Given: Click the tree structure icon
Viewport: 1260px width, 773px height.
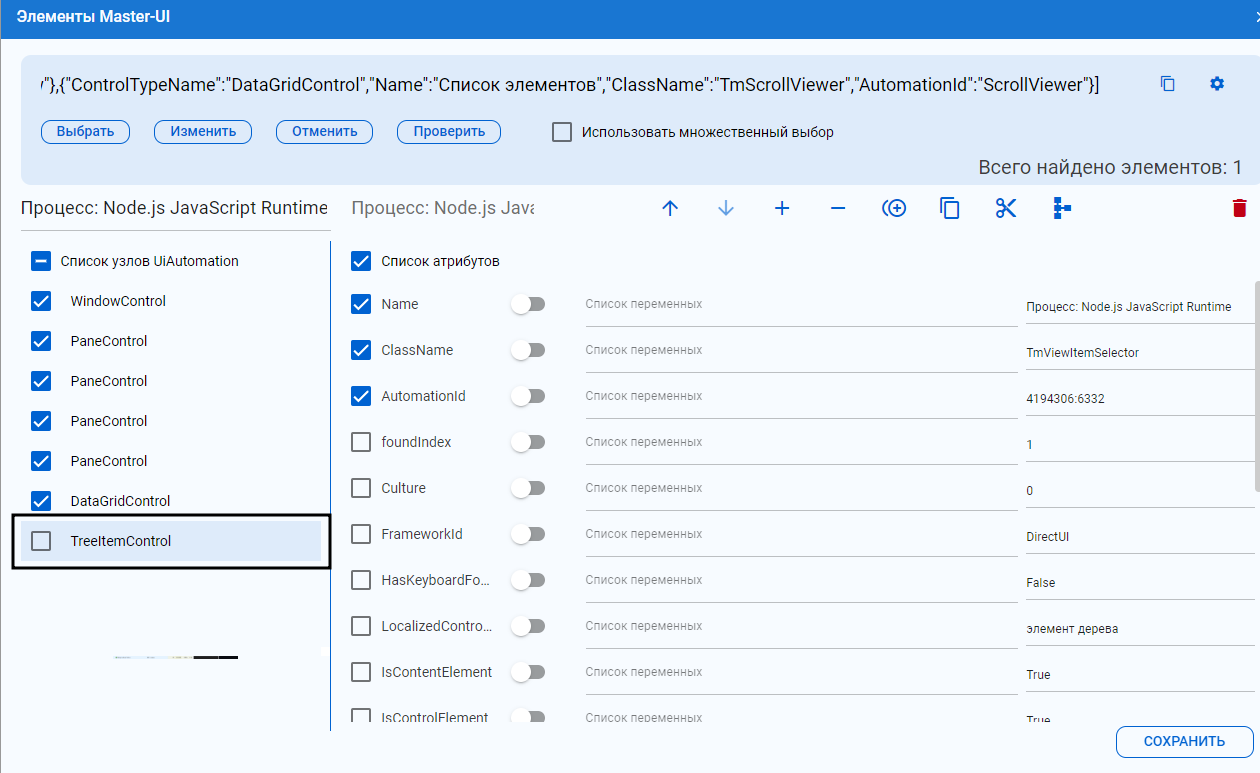Looking at the screenshot, I should pyautogui.click(x=1061, y=208).
